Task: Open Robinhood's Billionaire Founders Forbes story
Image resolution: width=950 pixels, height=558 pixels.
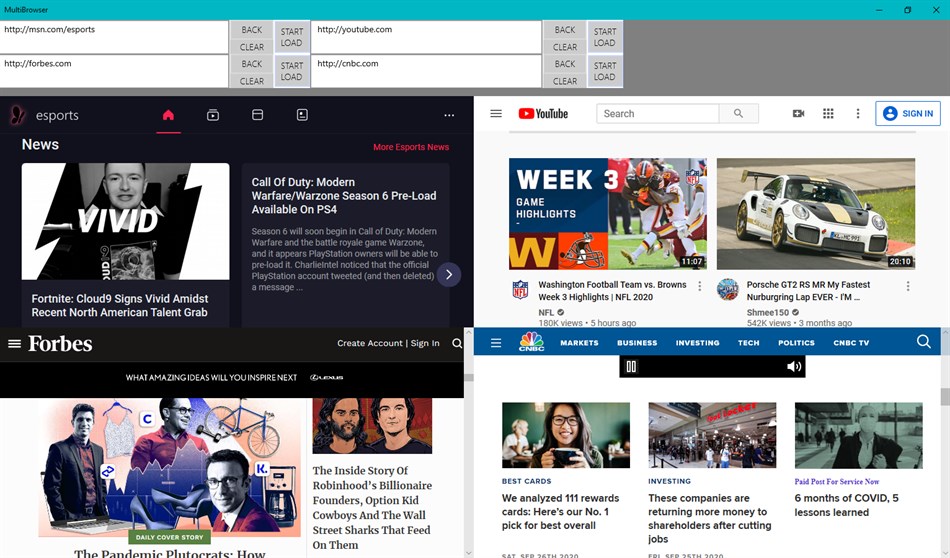Action: click(372, 508)
